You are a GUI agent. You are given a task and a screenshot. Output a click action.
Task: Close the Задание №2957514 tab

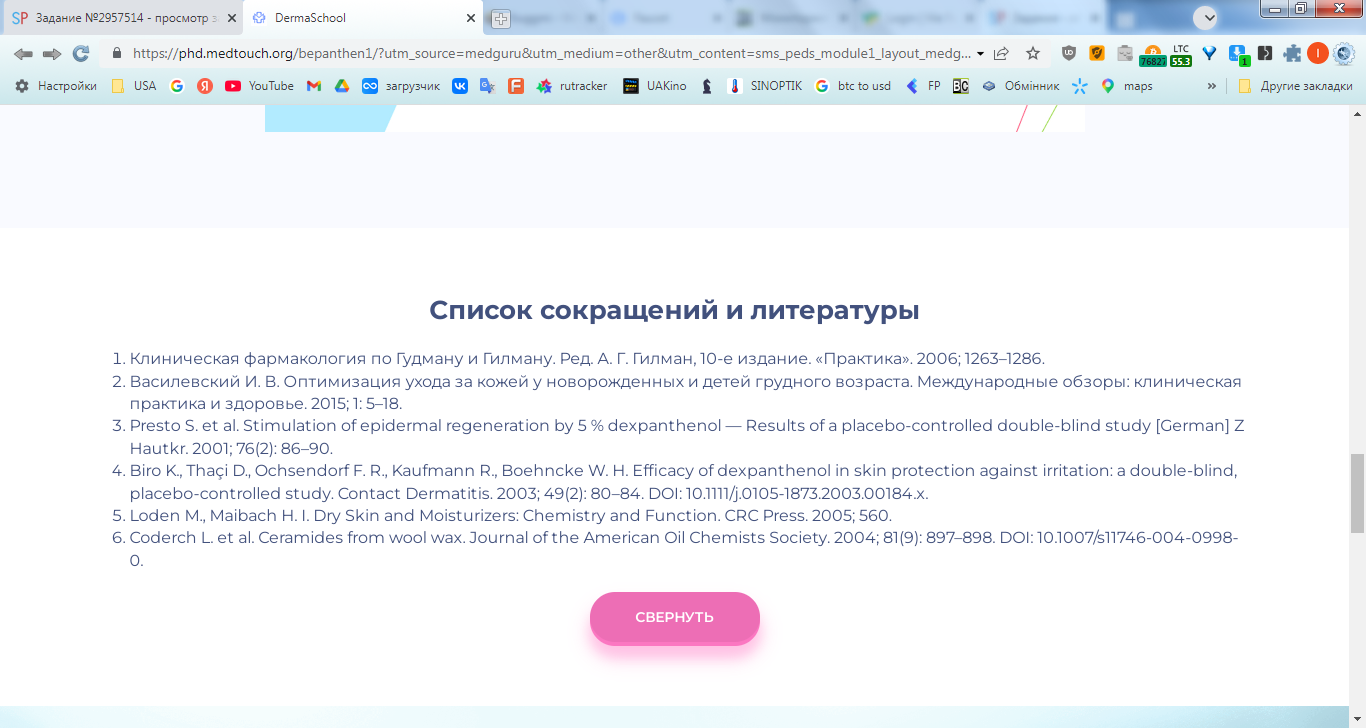(x=231, y=18)
